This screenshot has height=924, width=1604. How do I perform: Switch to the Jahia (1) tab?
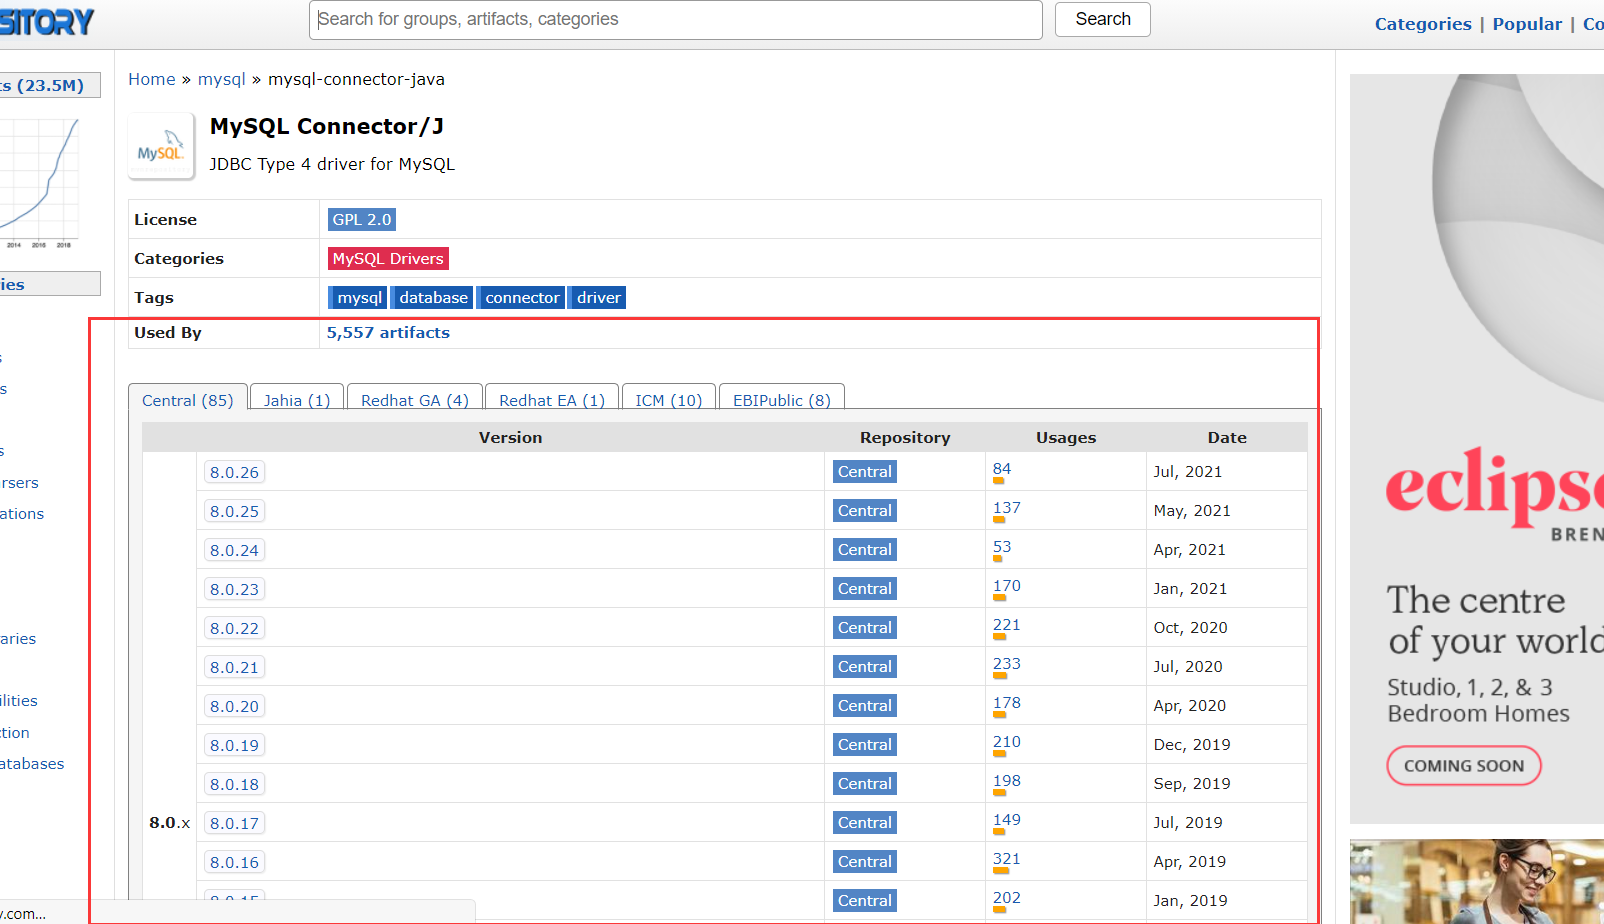297,399
